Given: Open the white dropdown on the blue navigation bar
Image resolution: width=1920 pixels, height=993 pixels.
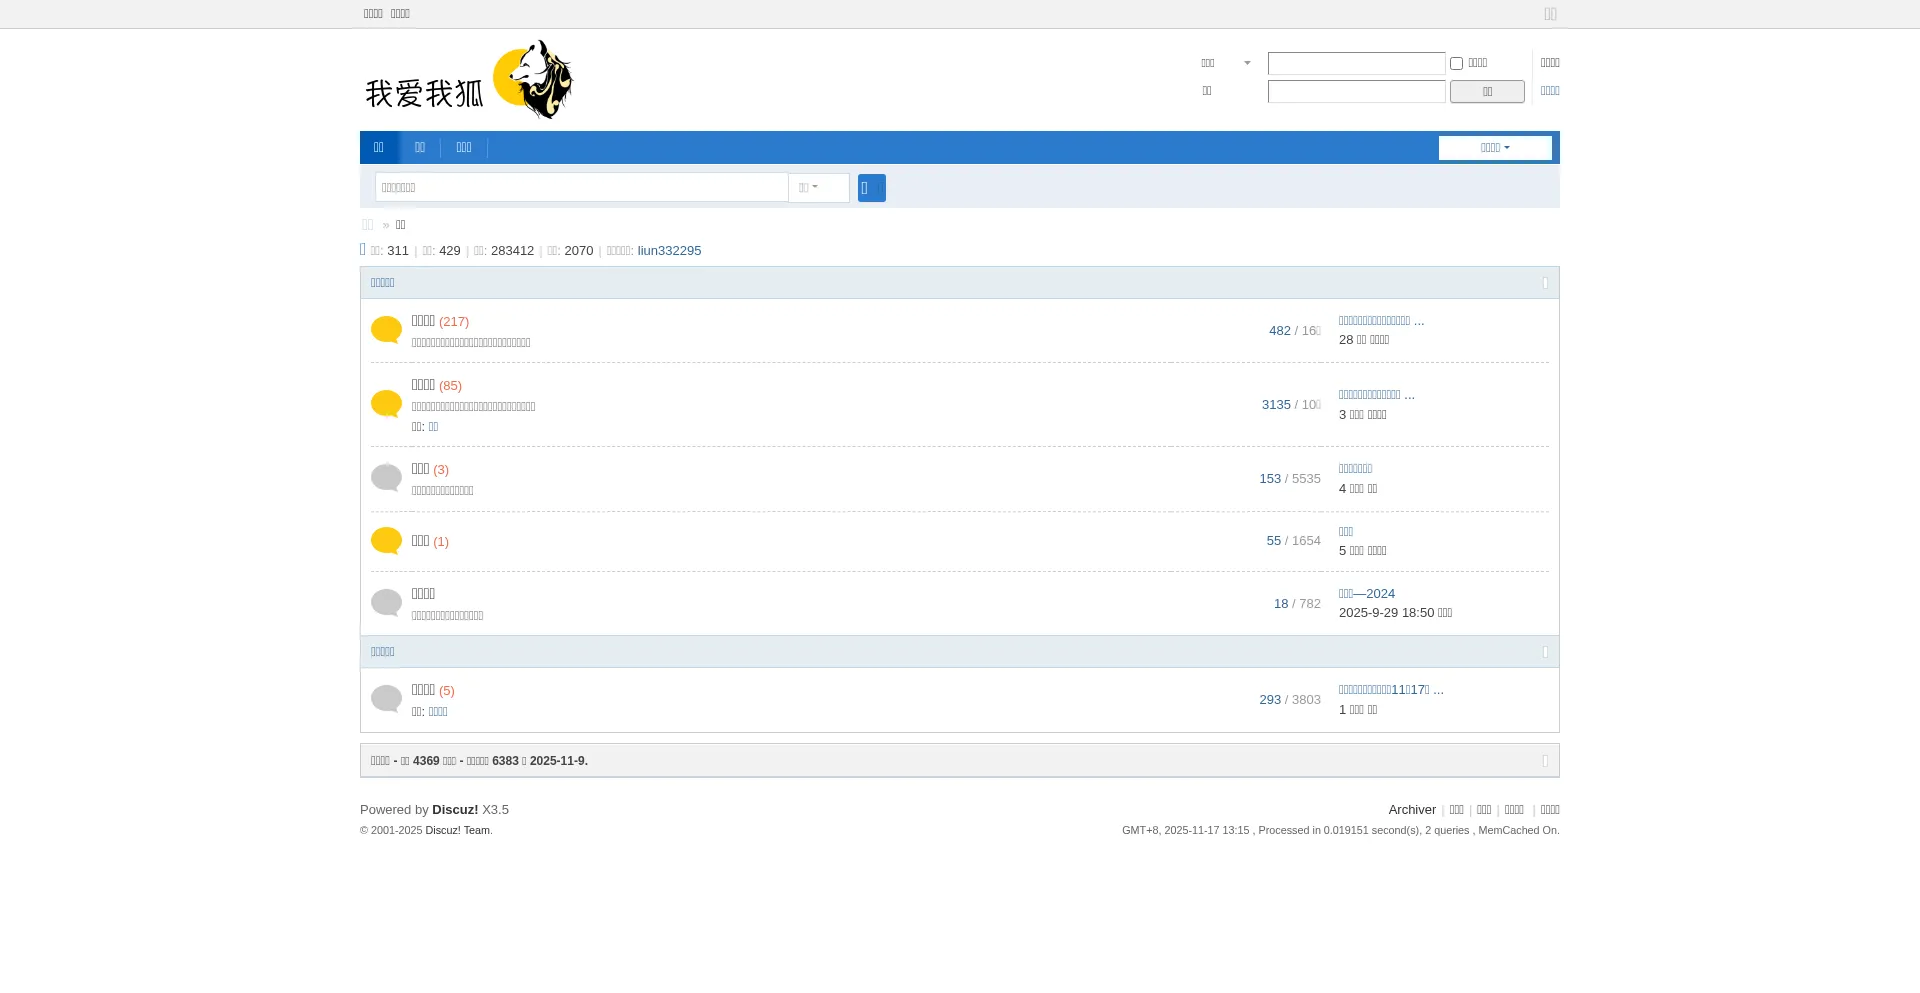Looking at the screenshot, I should pos(1494,148).
